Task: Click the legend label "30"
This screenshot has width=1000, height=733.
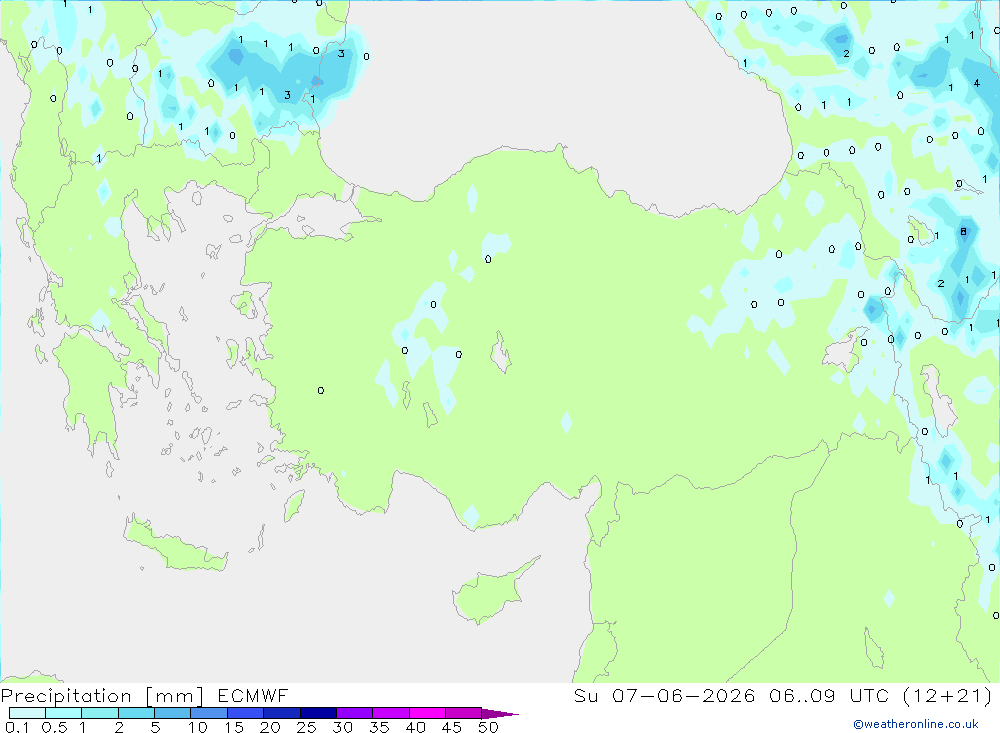Action: (x=343, y=727)
